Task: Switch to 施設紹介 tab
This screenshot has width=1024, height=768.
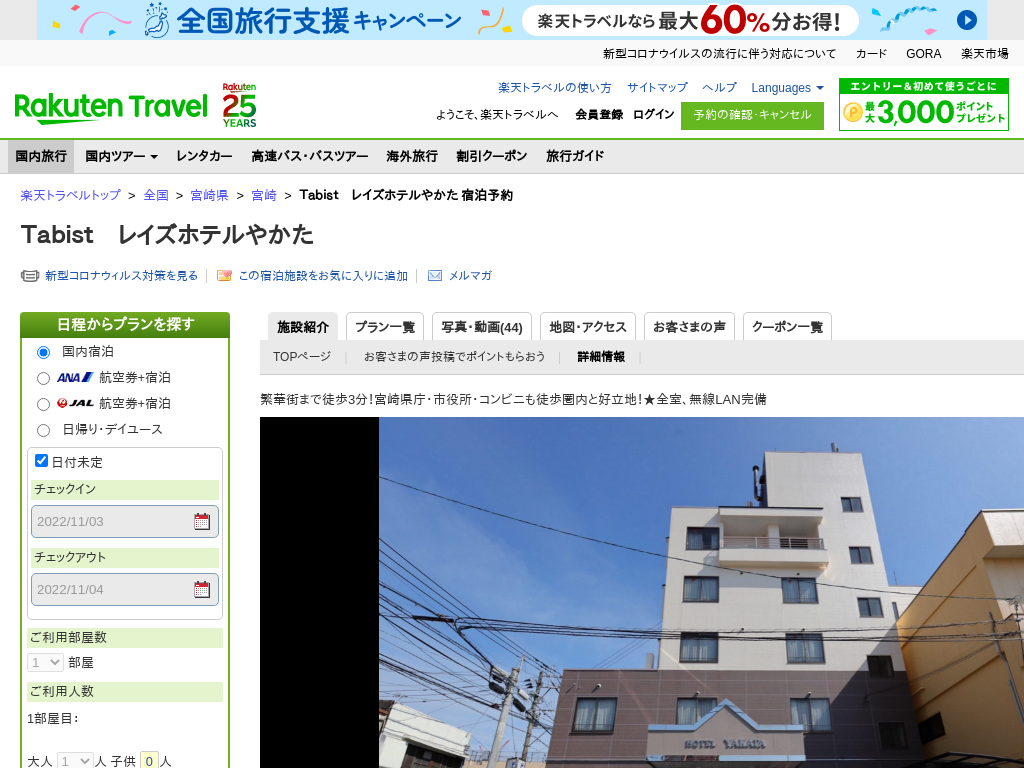Action: coord(303,327)
